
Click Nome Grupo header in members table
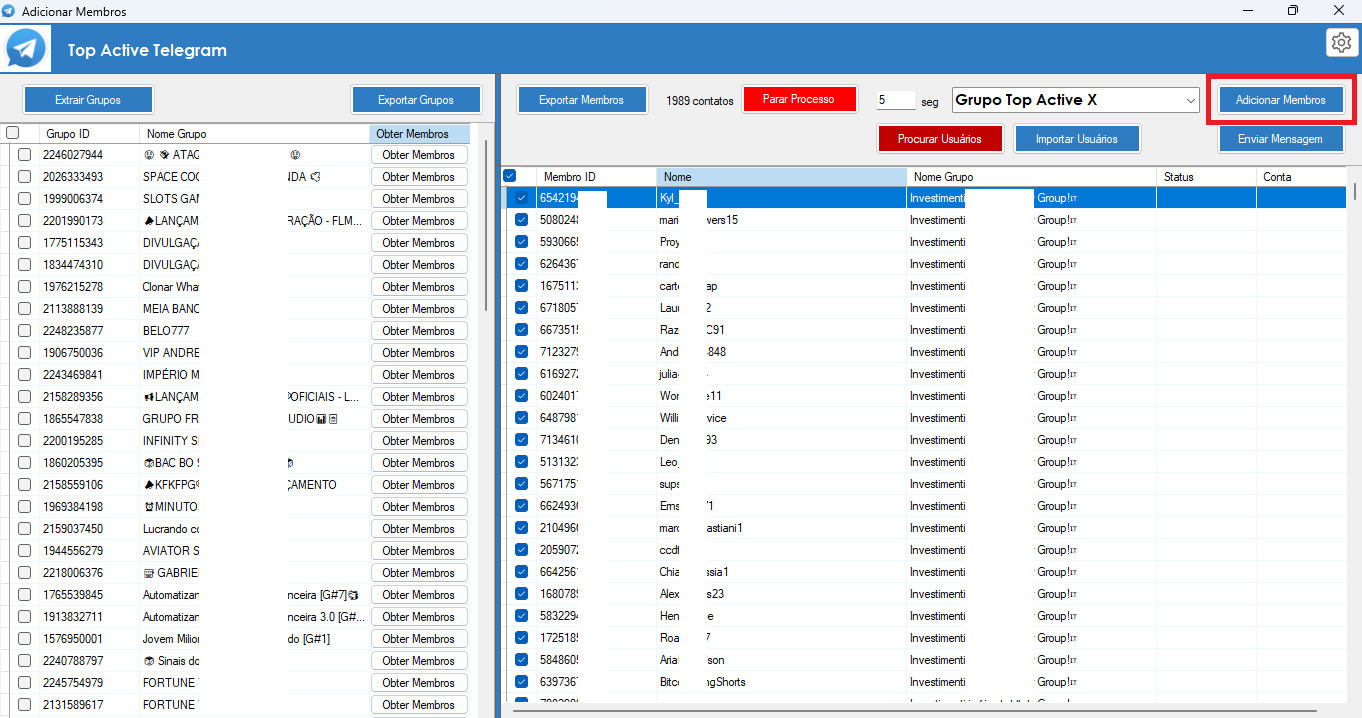click(x=1031, y=177)
